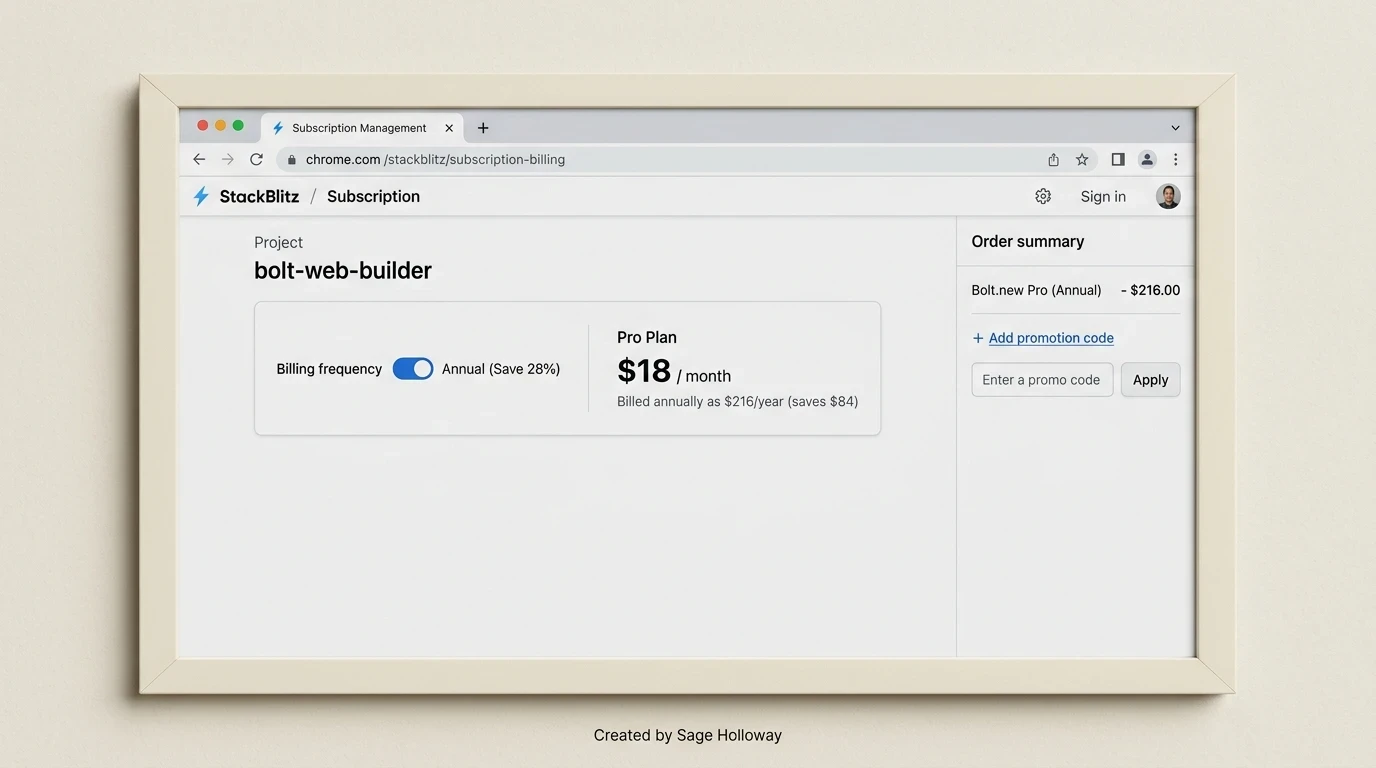Image resolution: width=1376 pixels, height=768 pixels.
Task: Open settings with the gear icon
Action: [x=1043, y=196]
